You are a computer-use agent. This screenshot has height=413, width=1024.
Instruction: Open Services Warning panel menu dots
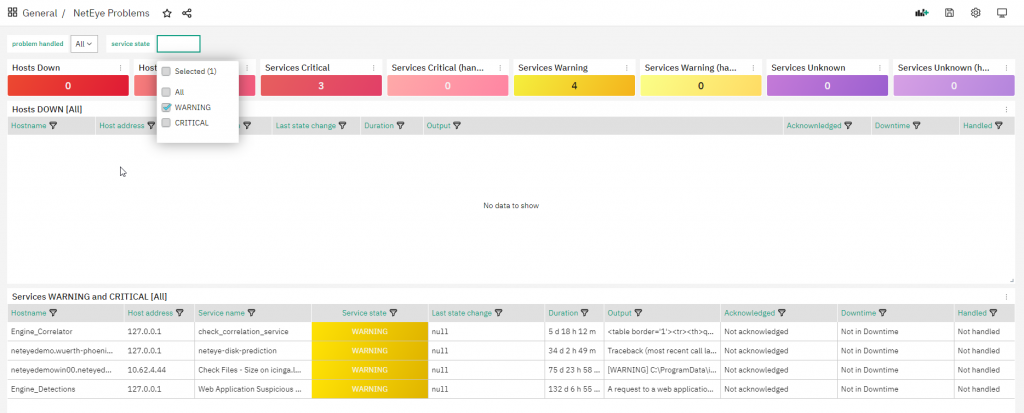pyautogui.click(x=627, y=67)
